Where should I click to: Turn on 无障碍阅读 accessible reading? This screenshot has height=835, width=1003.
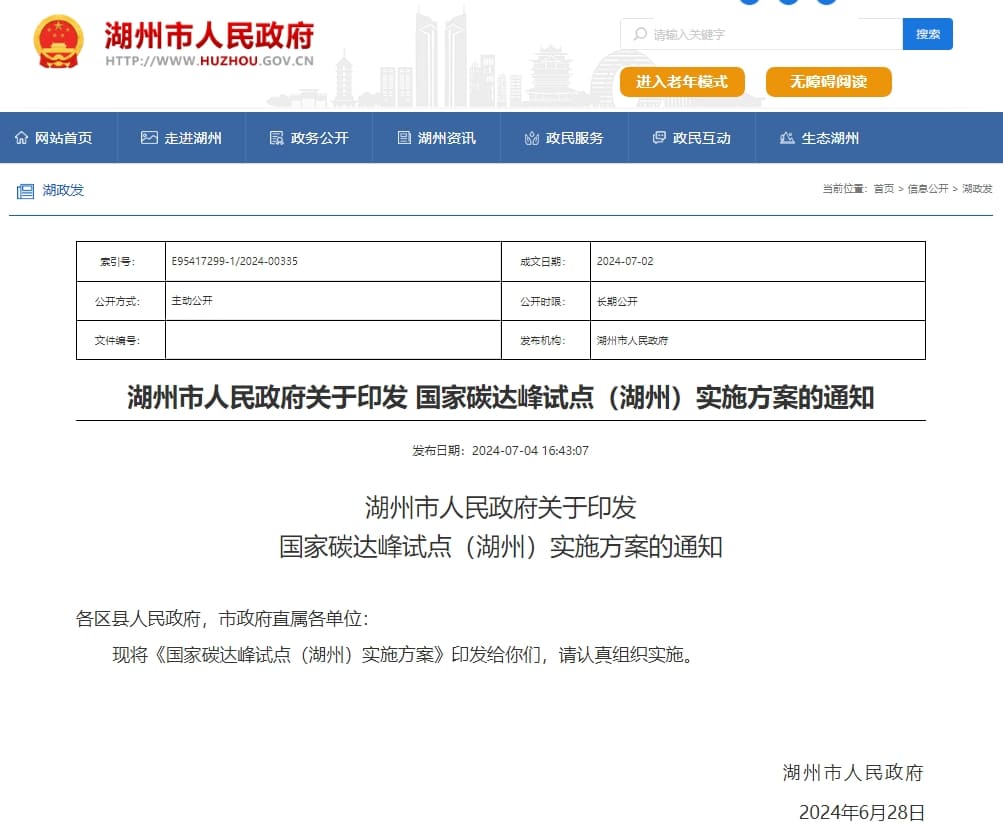pos(828,82)
